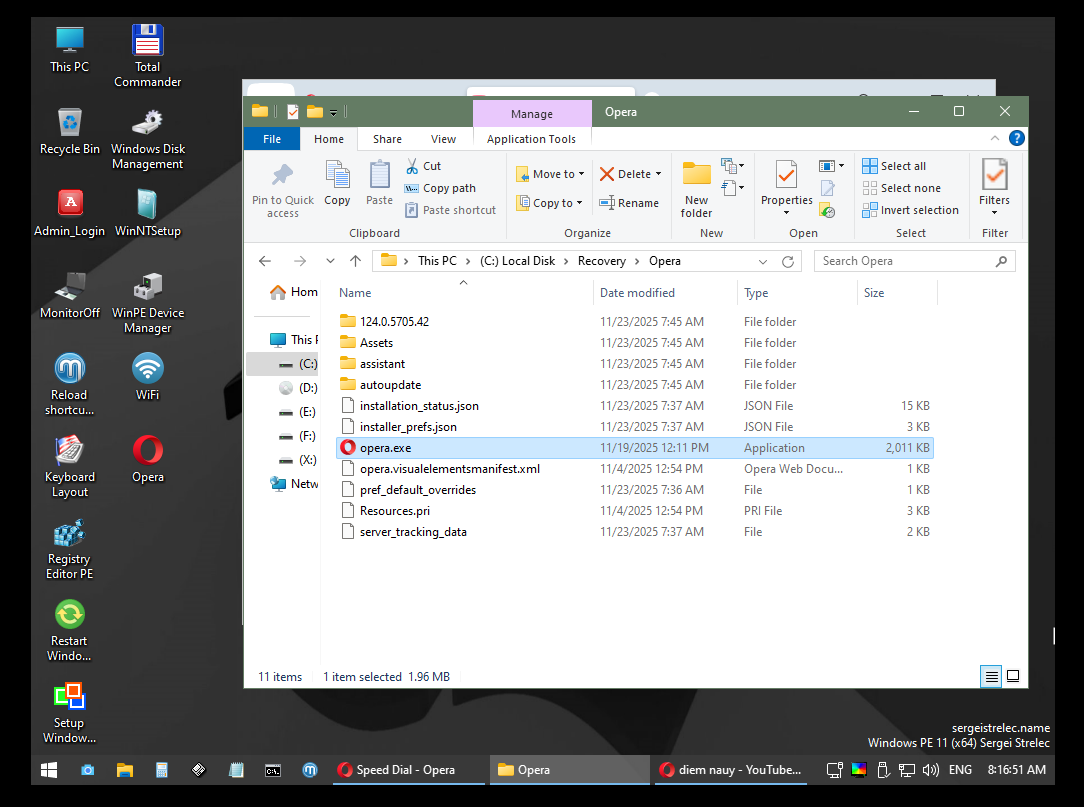Viewport: 1084px width, 807px height.
Task: Expand the Delete dropdown arrow
Action: [x=658, y=174]
